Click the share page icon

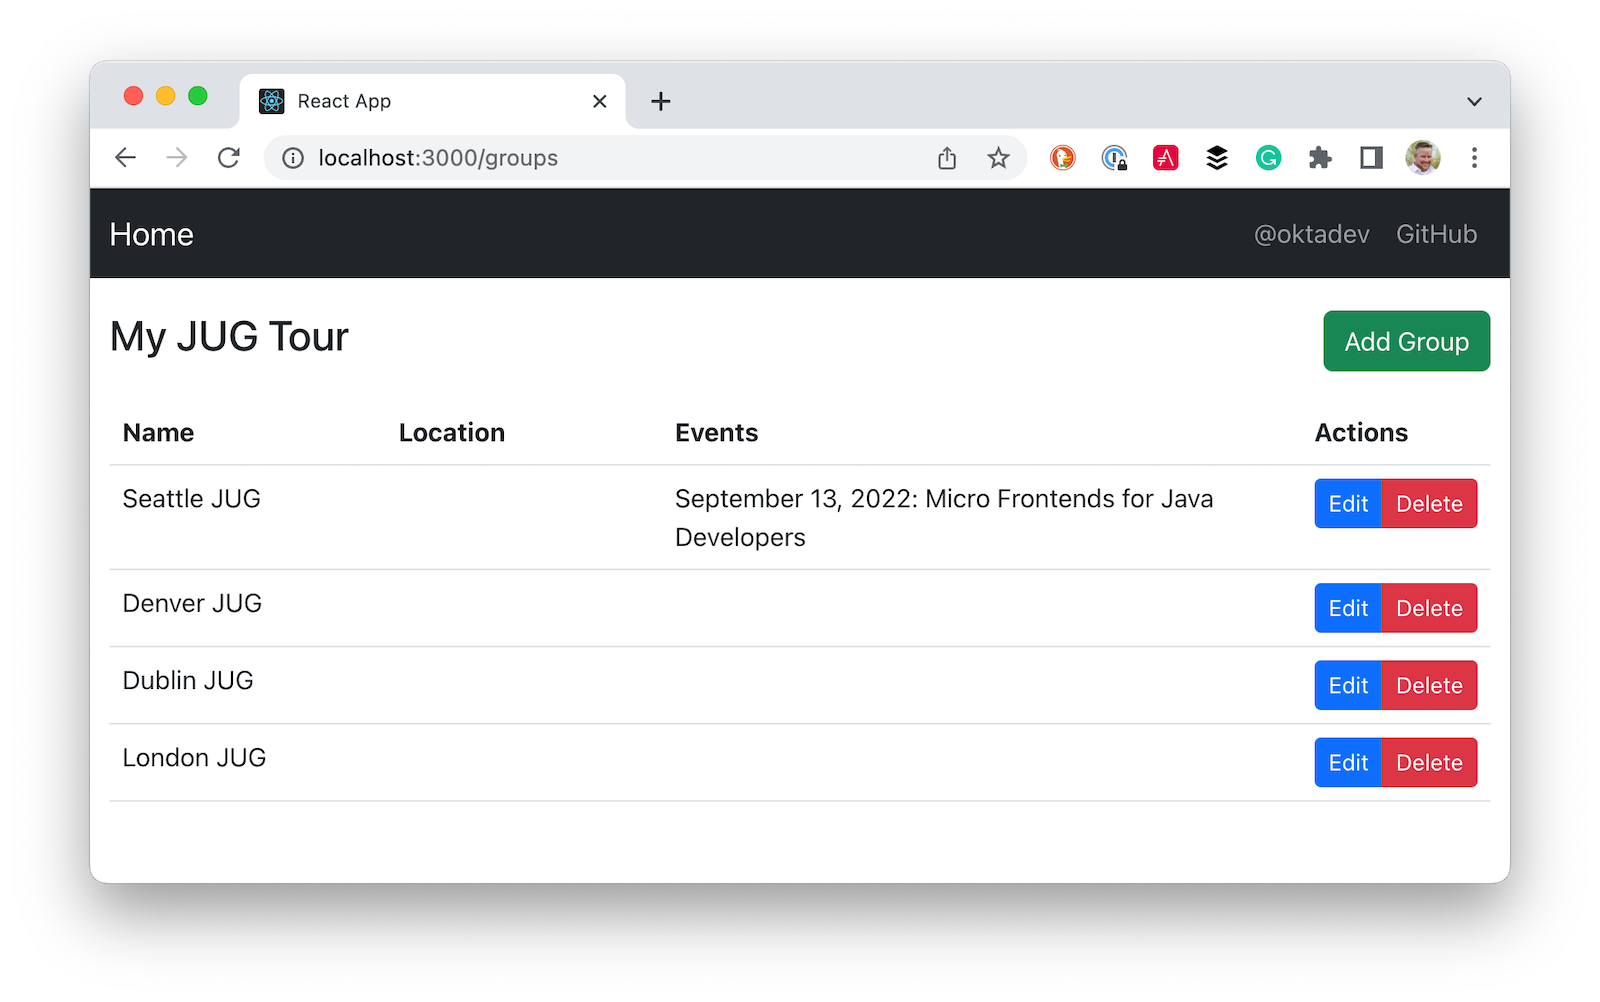pyautogui.click(x=947, y=158)
